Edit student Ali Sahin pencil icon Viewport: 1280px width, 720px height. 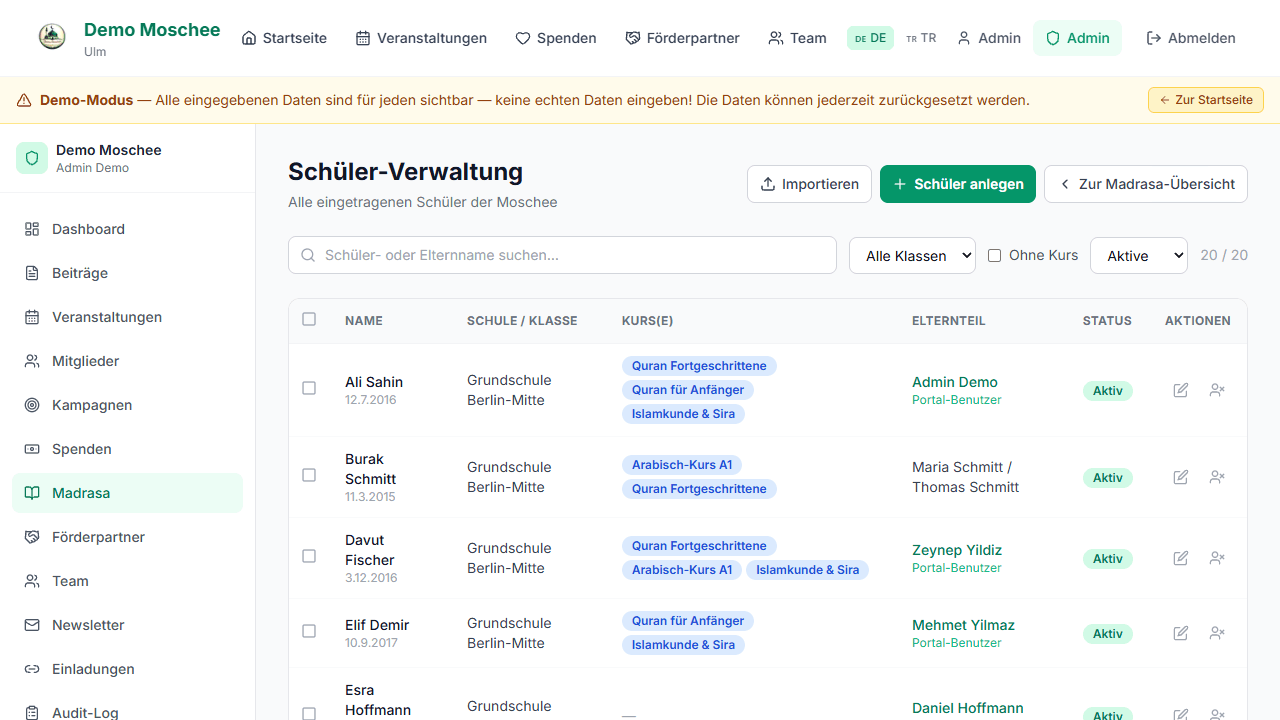pos(1181,390)
